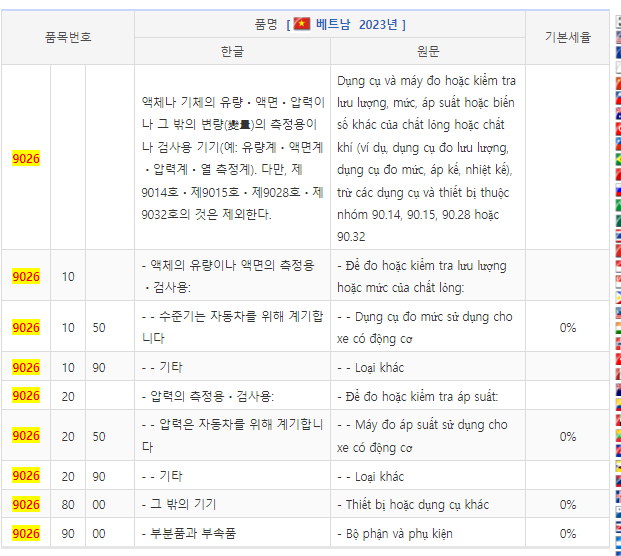Click the 기본세율 column header
This screenshot has width=621, height=556.
tap(567, 37)
